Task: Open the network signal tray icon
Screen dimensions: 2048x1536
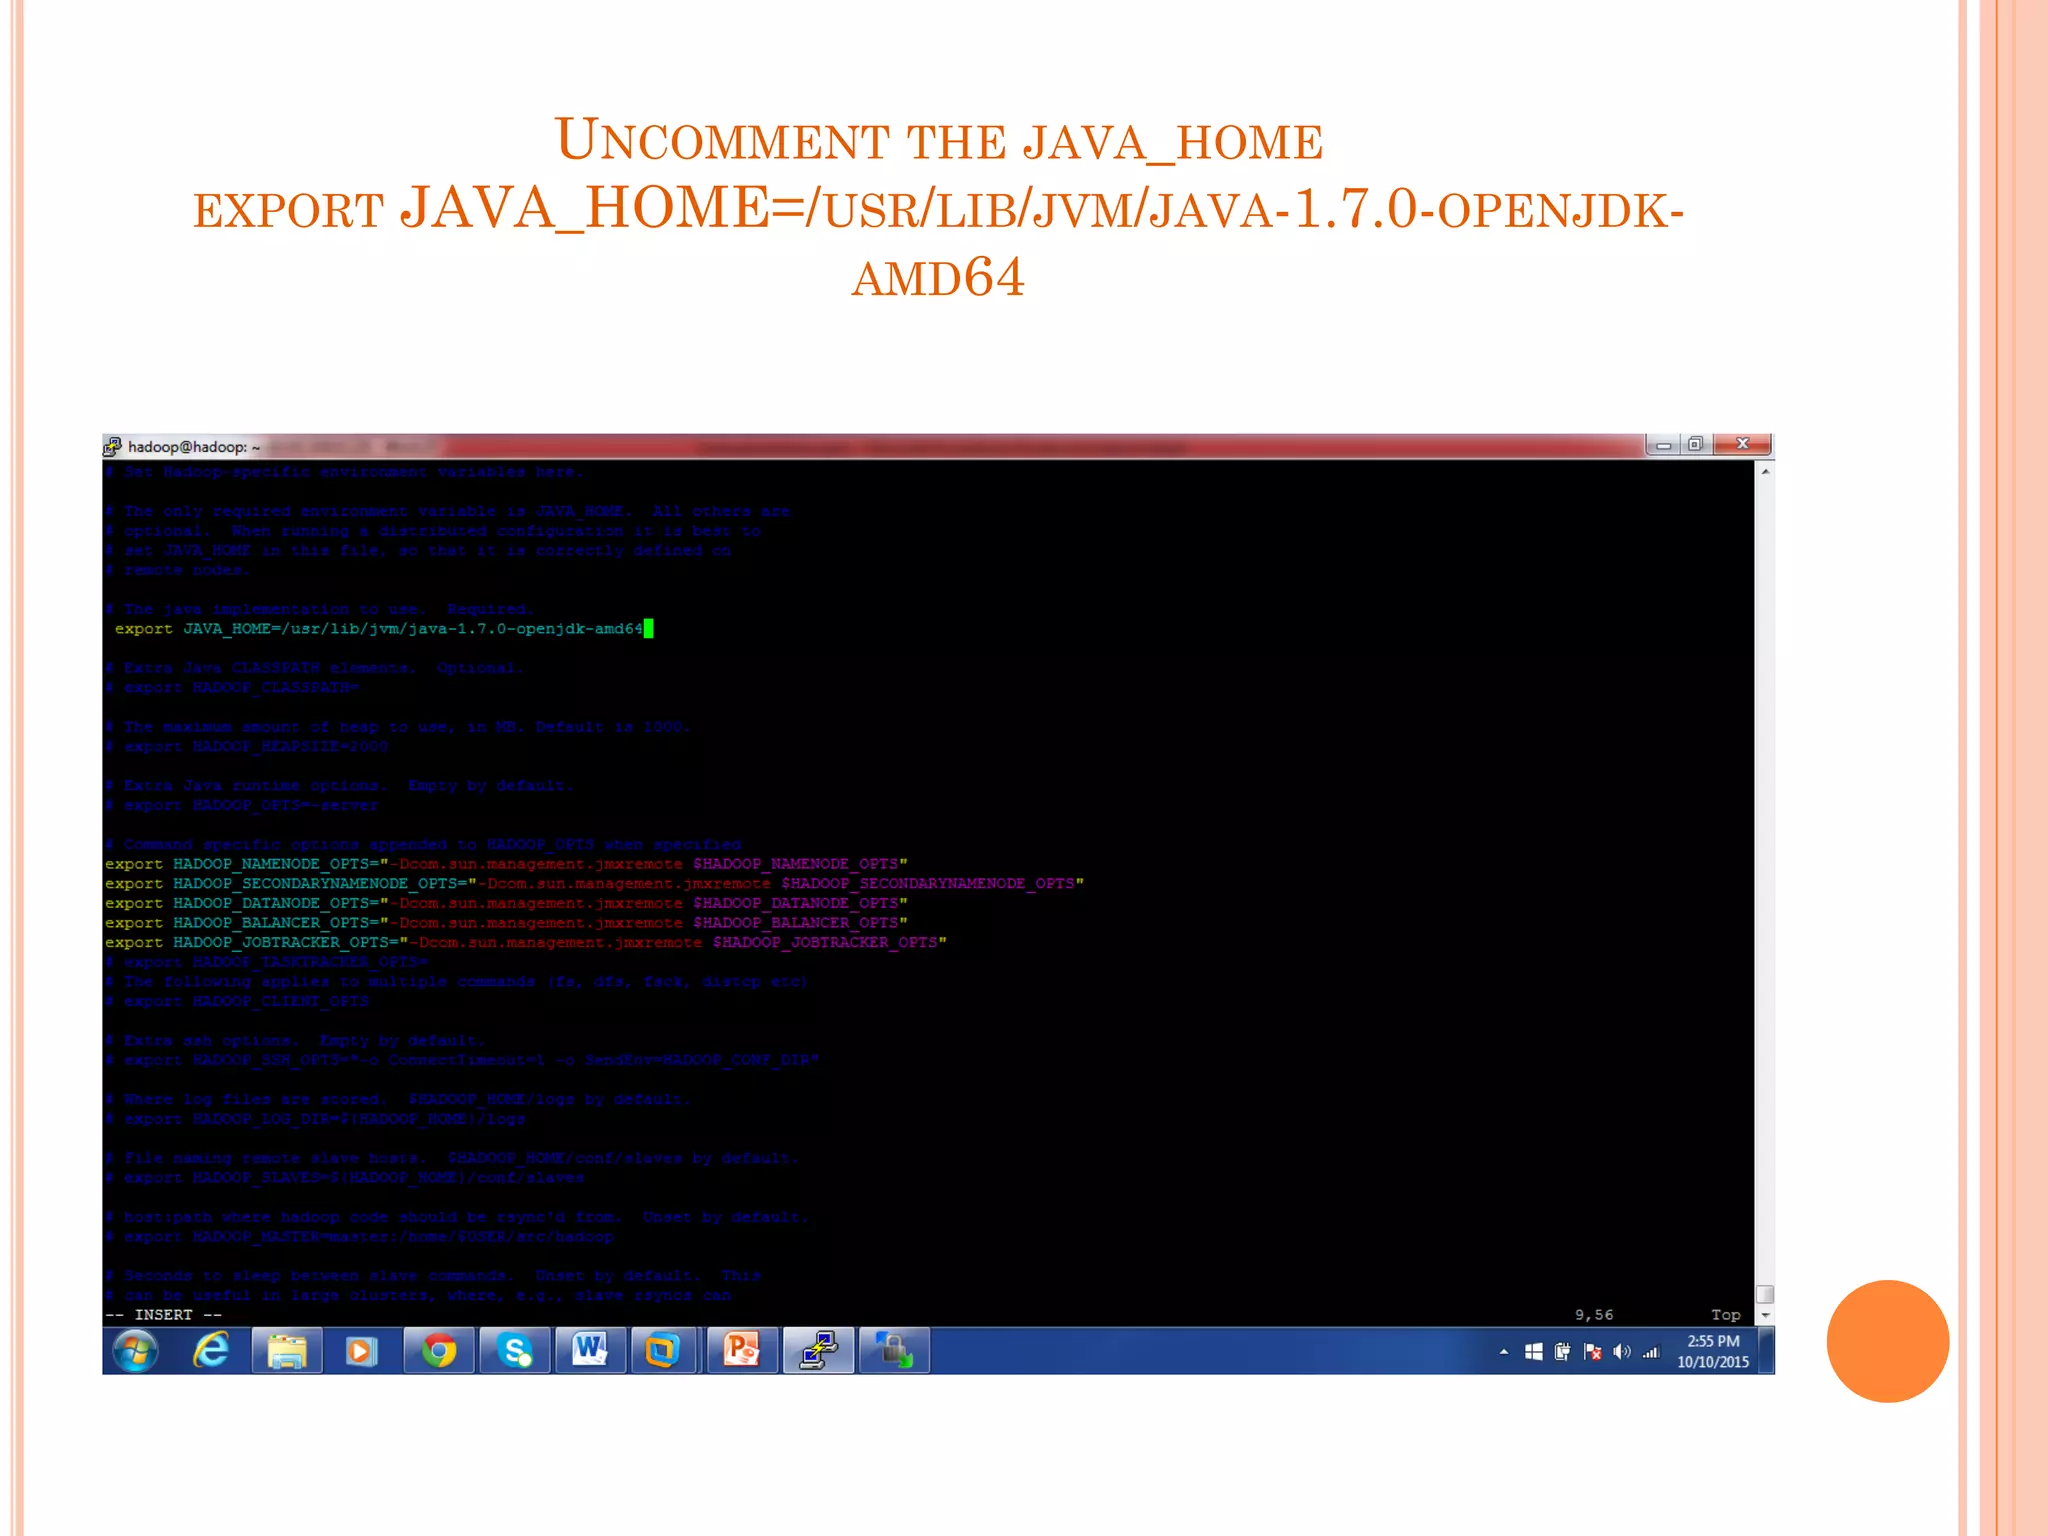Action: [x=1650, y=1352]
